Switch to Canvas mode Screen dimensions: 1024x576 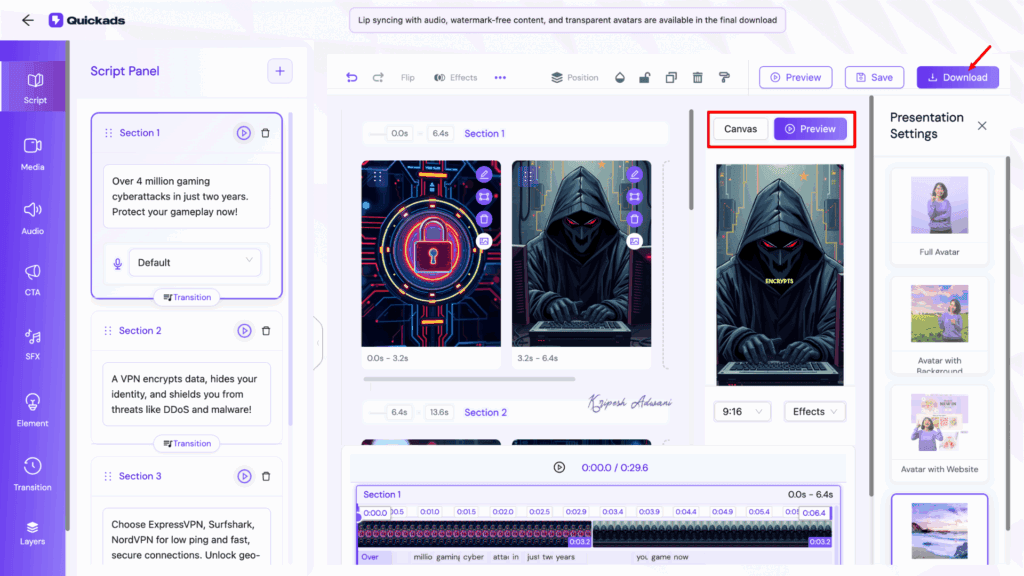740,129
